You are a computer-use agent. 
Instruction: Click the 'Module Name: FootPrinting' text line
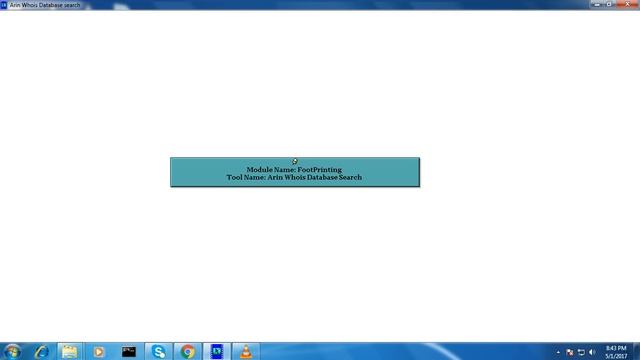[294, 169]
